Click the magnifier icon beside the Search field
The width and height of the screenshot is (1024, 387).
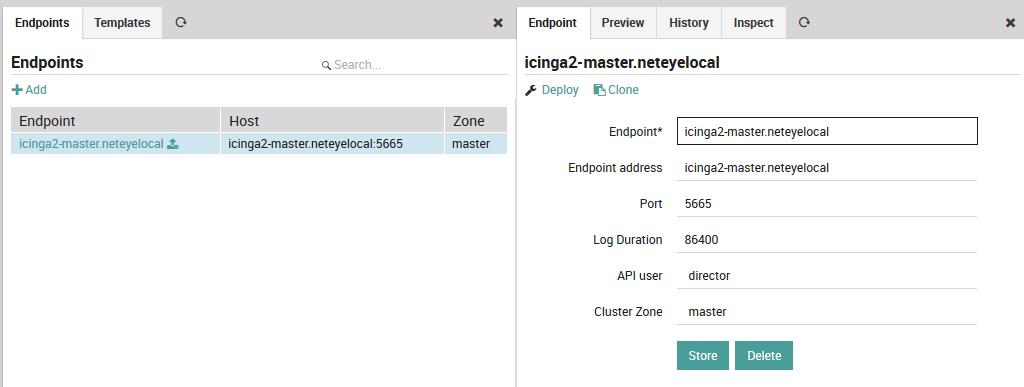point(326,65)
